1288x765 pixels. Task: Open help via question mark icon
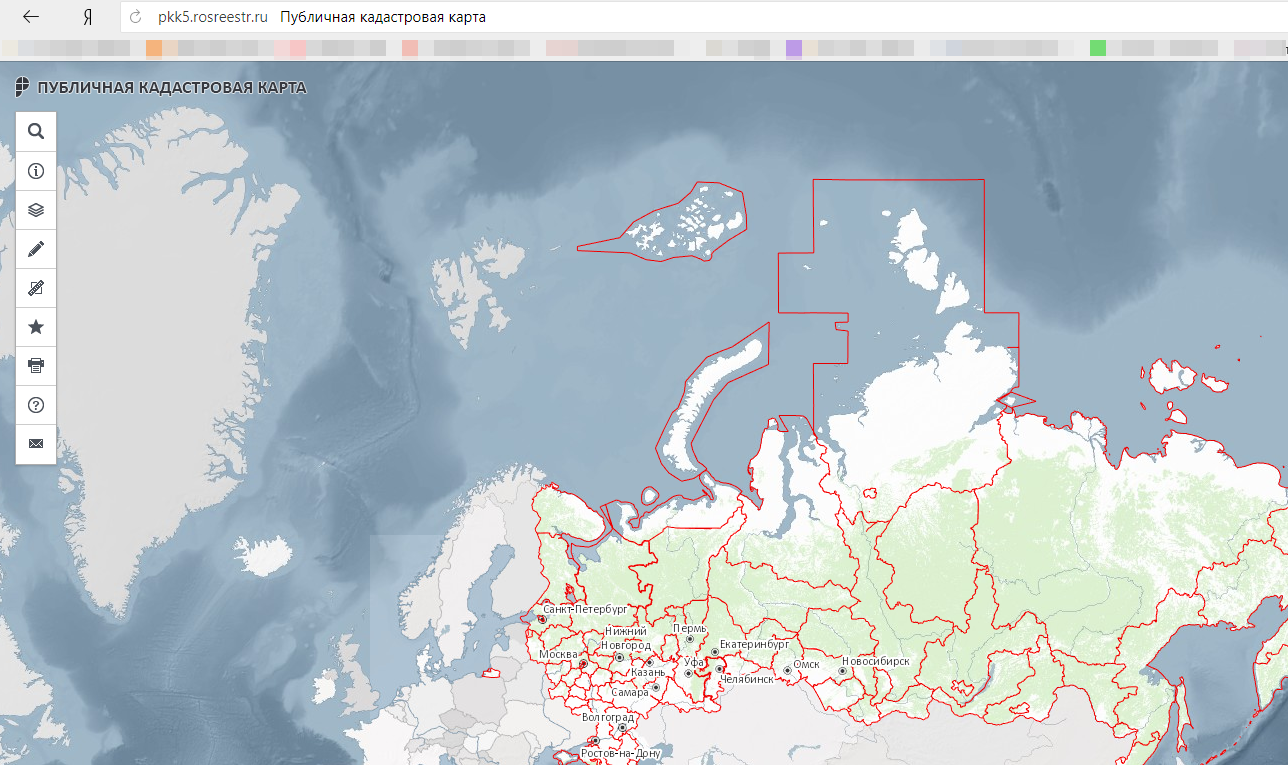tap(36, 405)
